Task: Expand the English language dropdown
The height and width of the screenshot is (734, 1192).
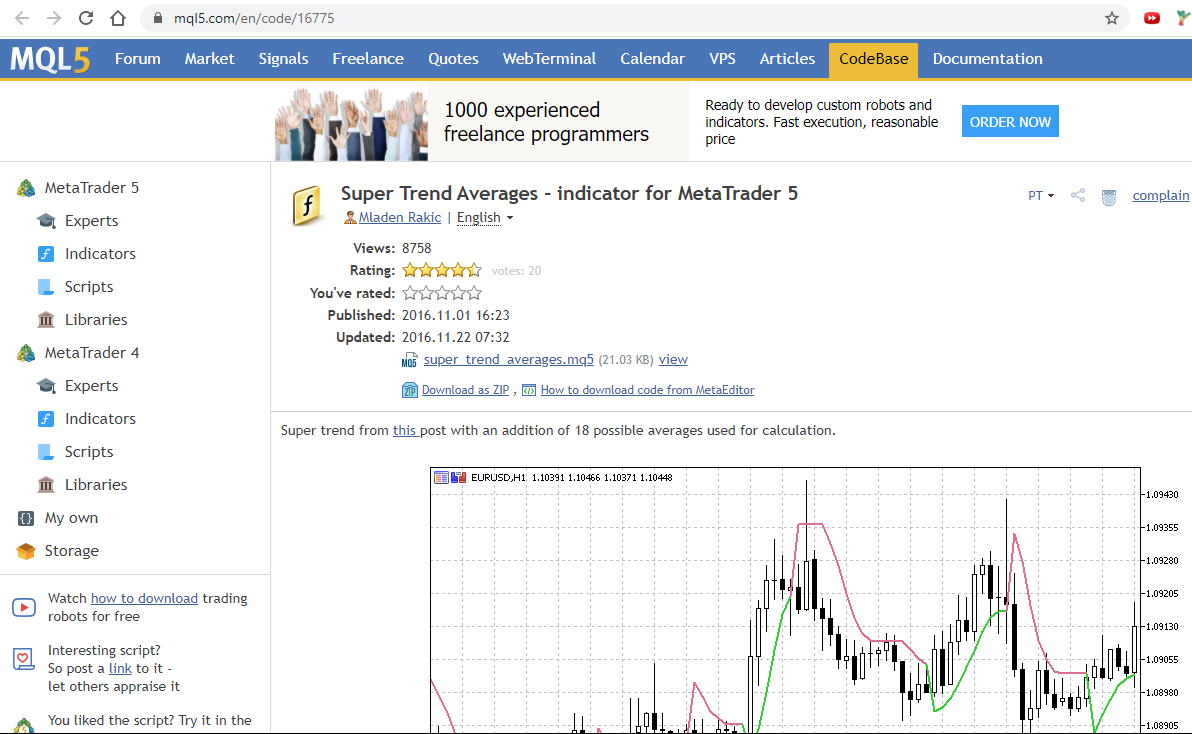Action: click(485, 218)
